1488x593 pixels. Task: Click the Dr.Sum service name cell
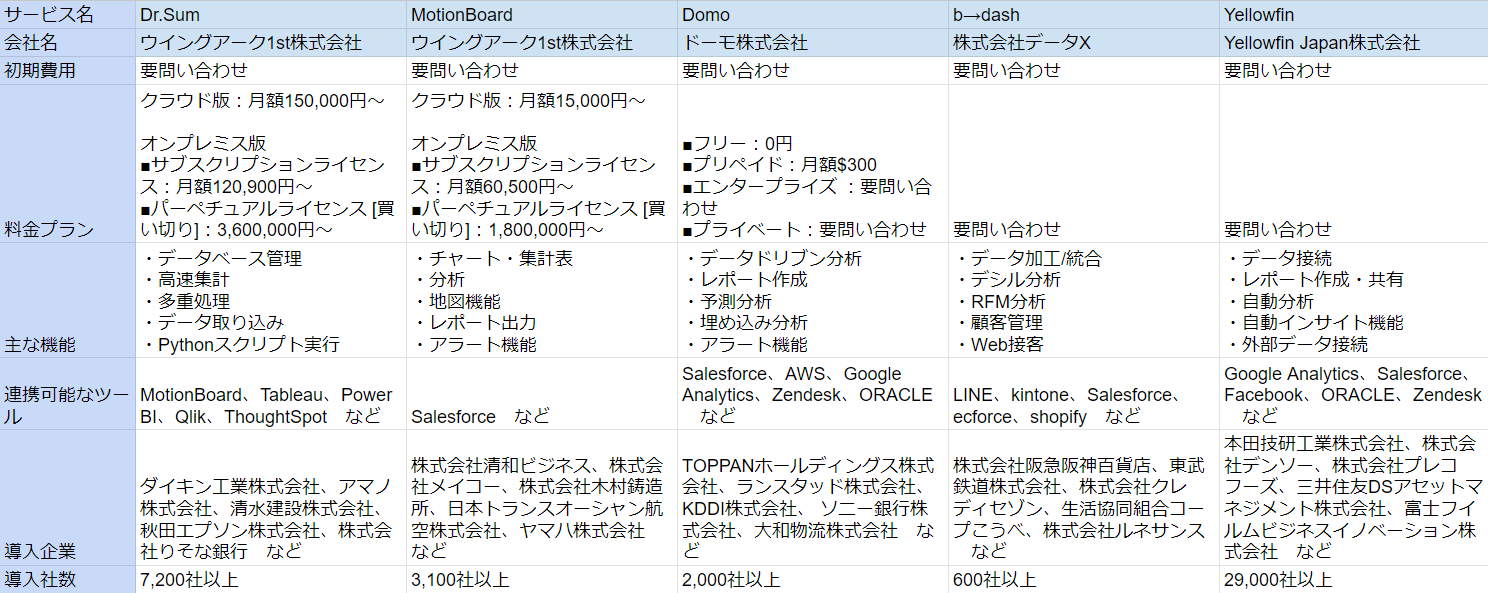pyautogui.click(x=271, y=15)
